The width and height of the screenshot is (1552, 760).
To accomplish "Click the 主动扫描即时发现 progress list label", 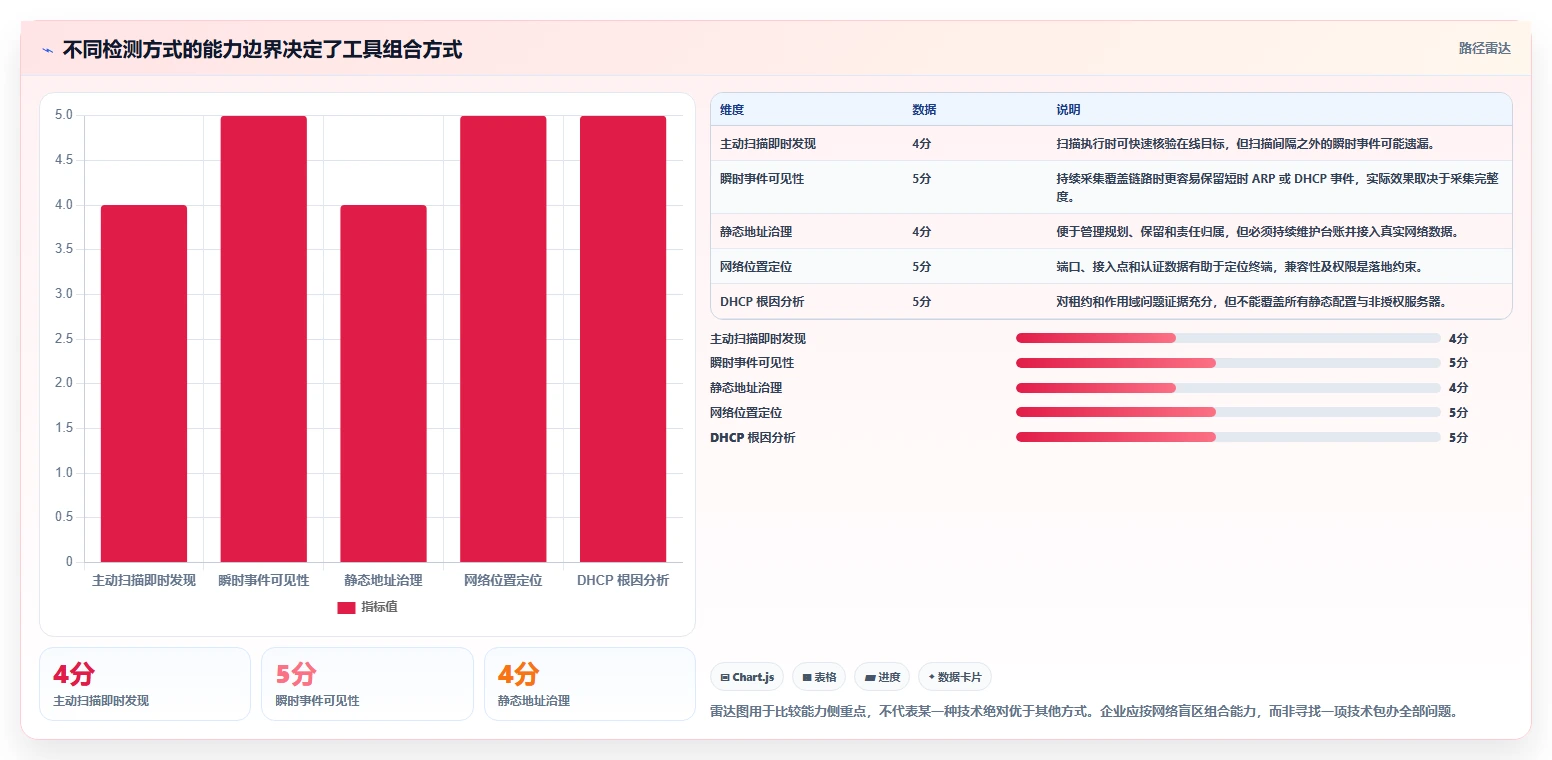I will [758, 338].
